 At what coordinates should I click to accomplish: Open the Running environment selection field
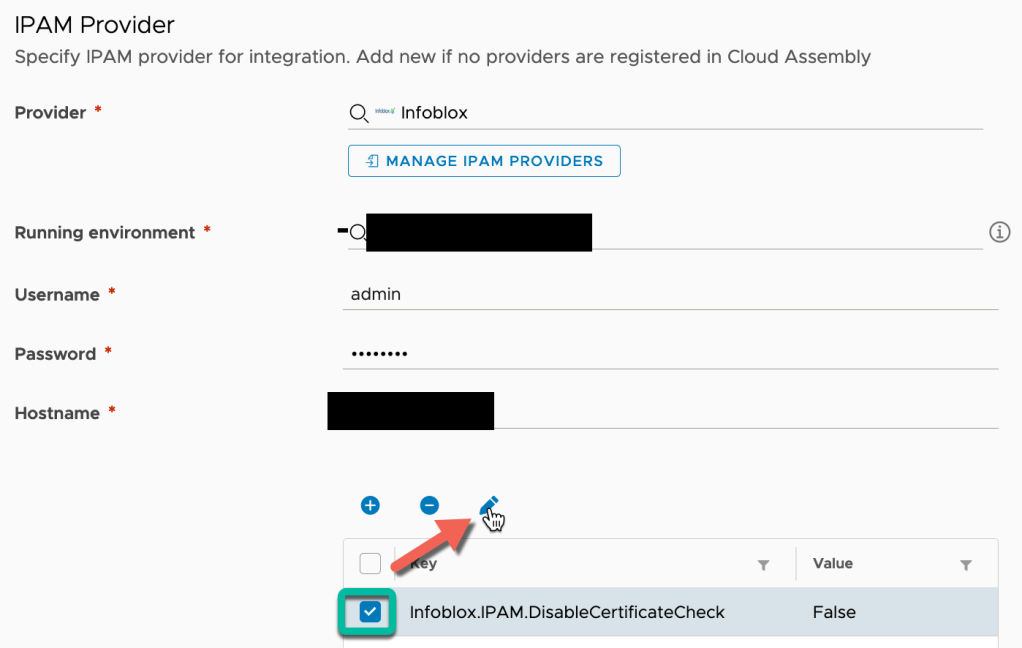pos(780,232)
